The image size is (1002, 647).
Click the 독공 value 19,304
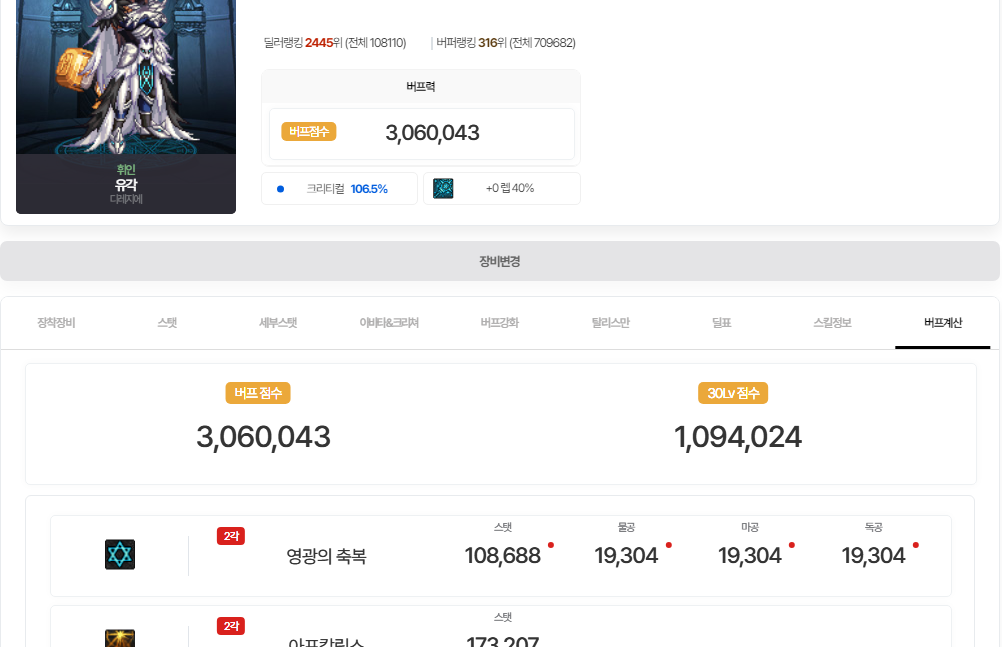pos(873,556)
